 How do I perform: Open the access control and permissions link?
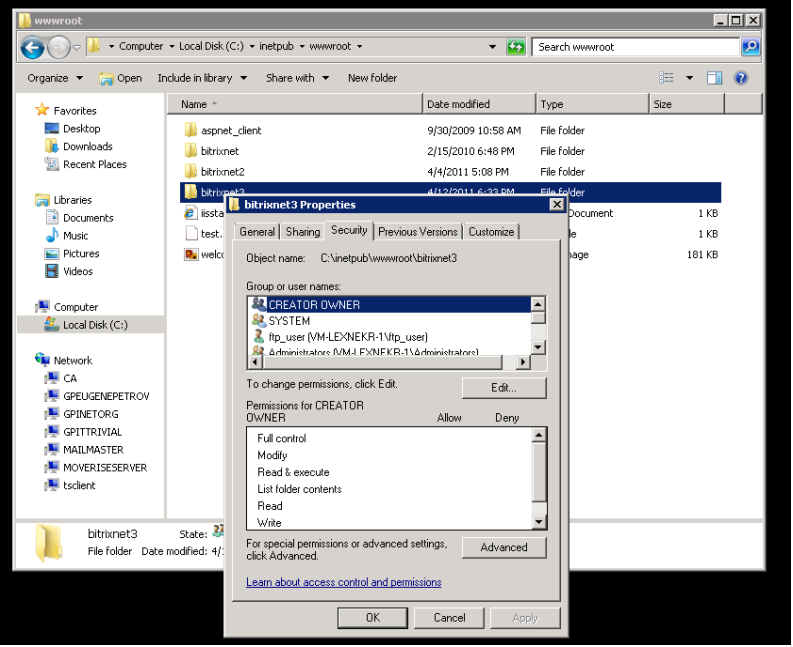tap(343, 583)
